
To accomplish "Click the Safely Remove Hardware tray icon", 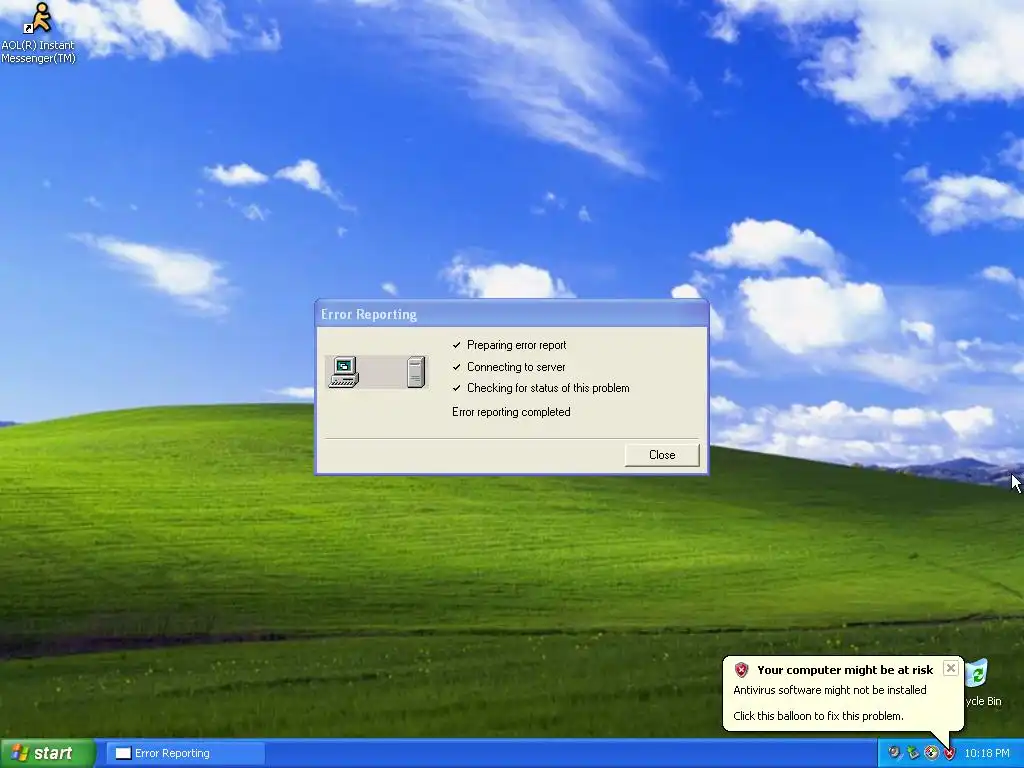I will coord(913,753).
